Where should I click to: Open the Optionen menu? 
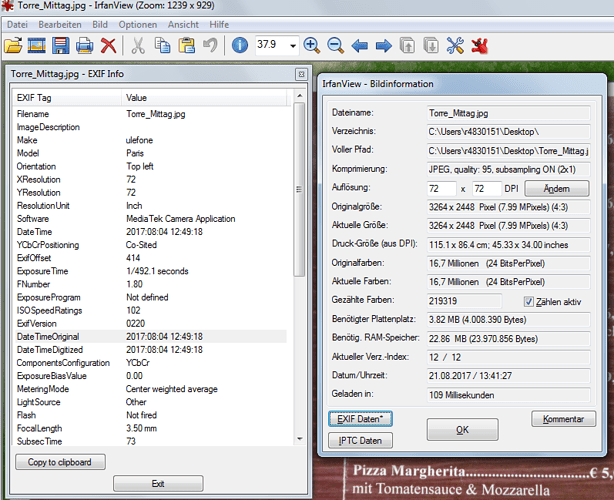tap(138, 25)
